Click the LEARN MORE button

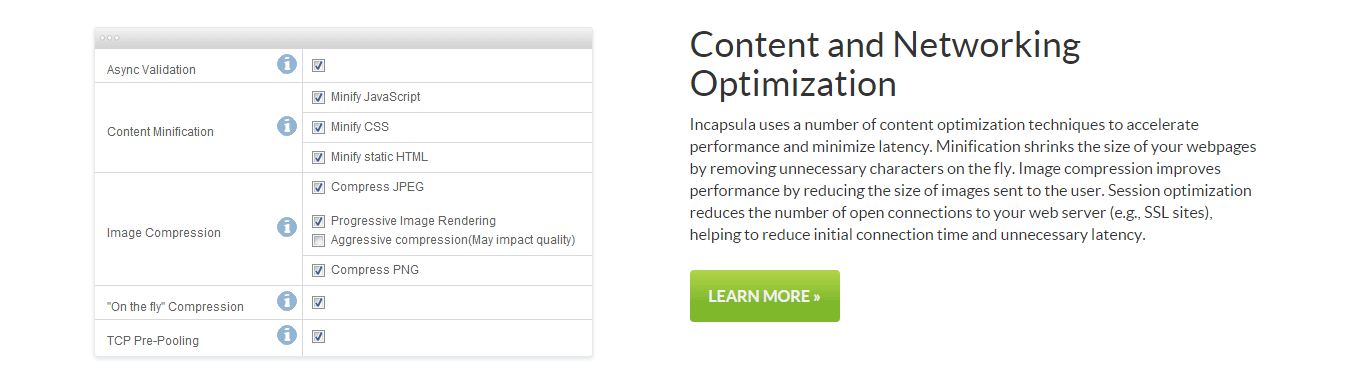click(765, 296)
